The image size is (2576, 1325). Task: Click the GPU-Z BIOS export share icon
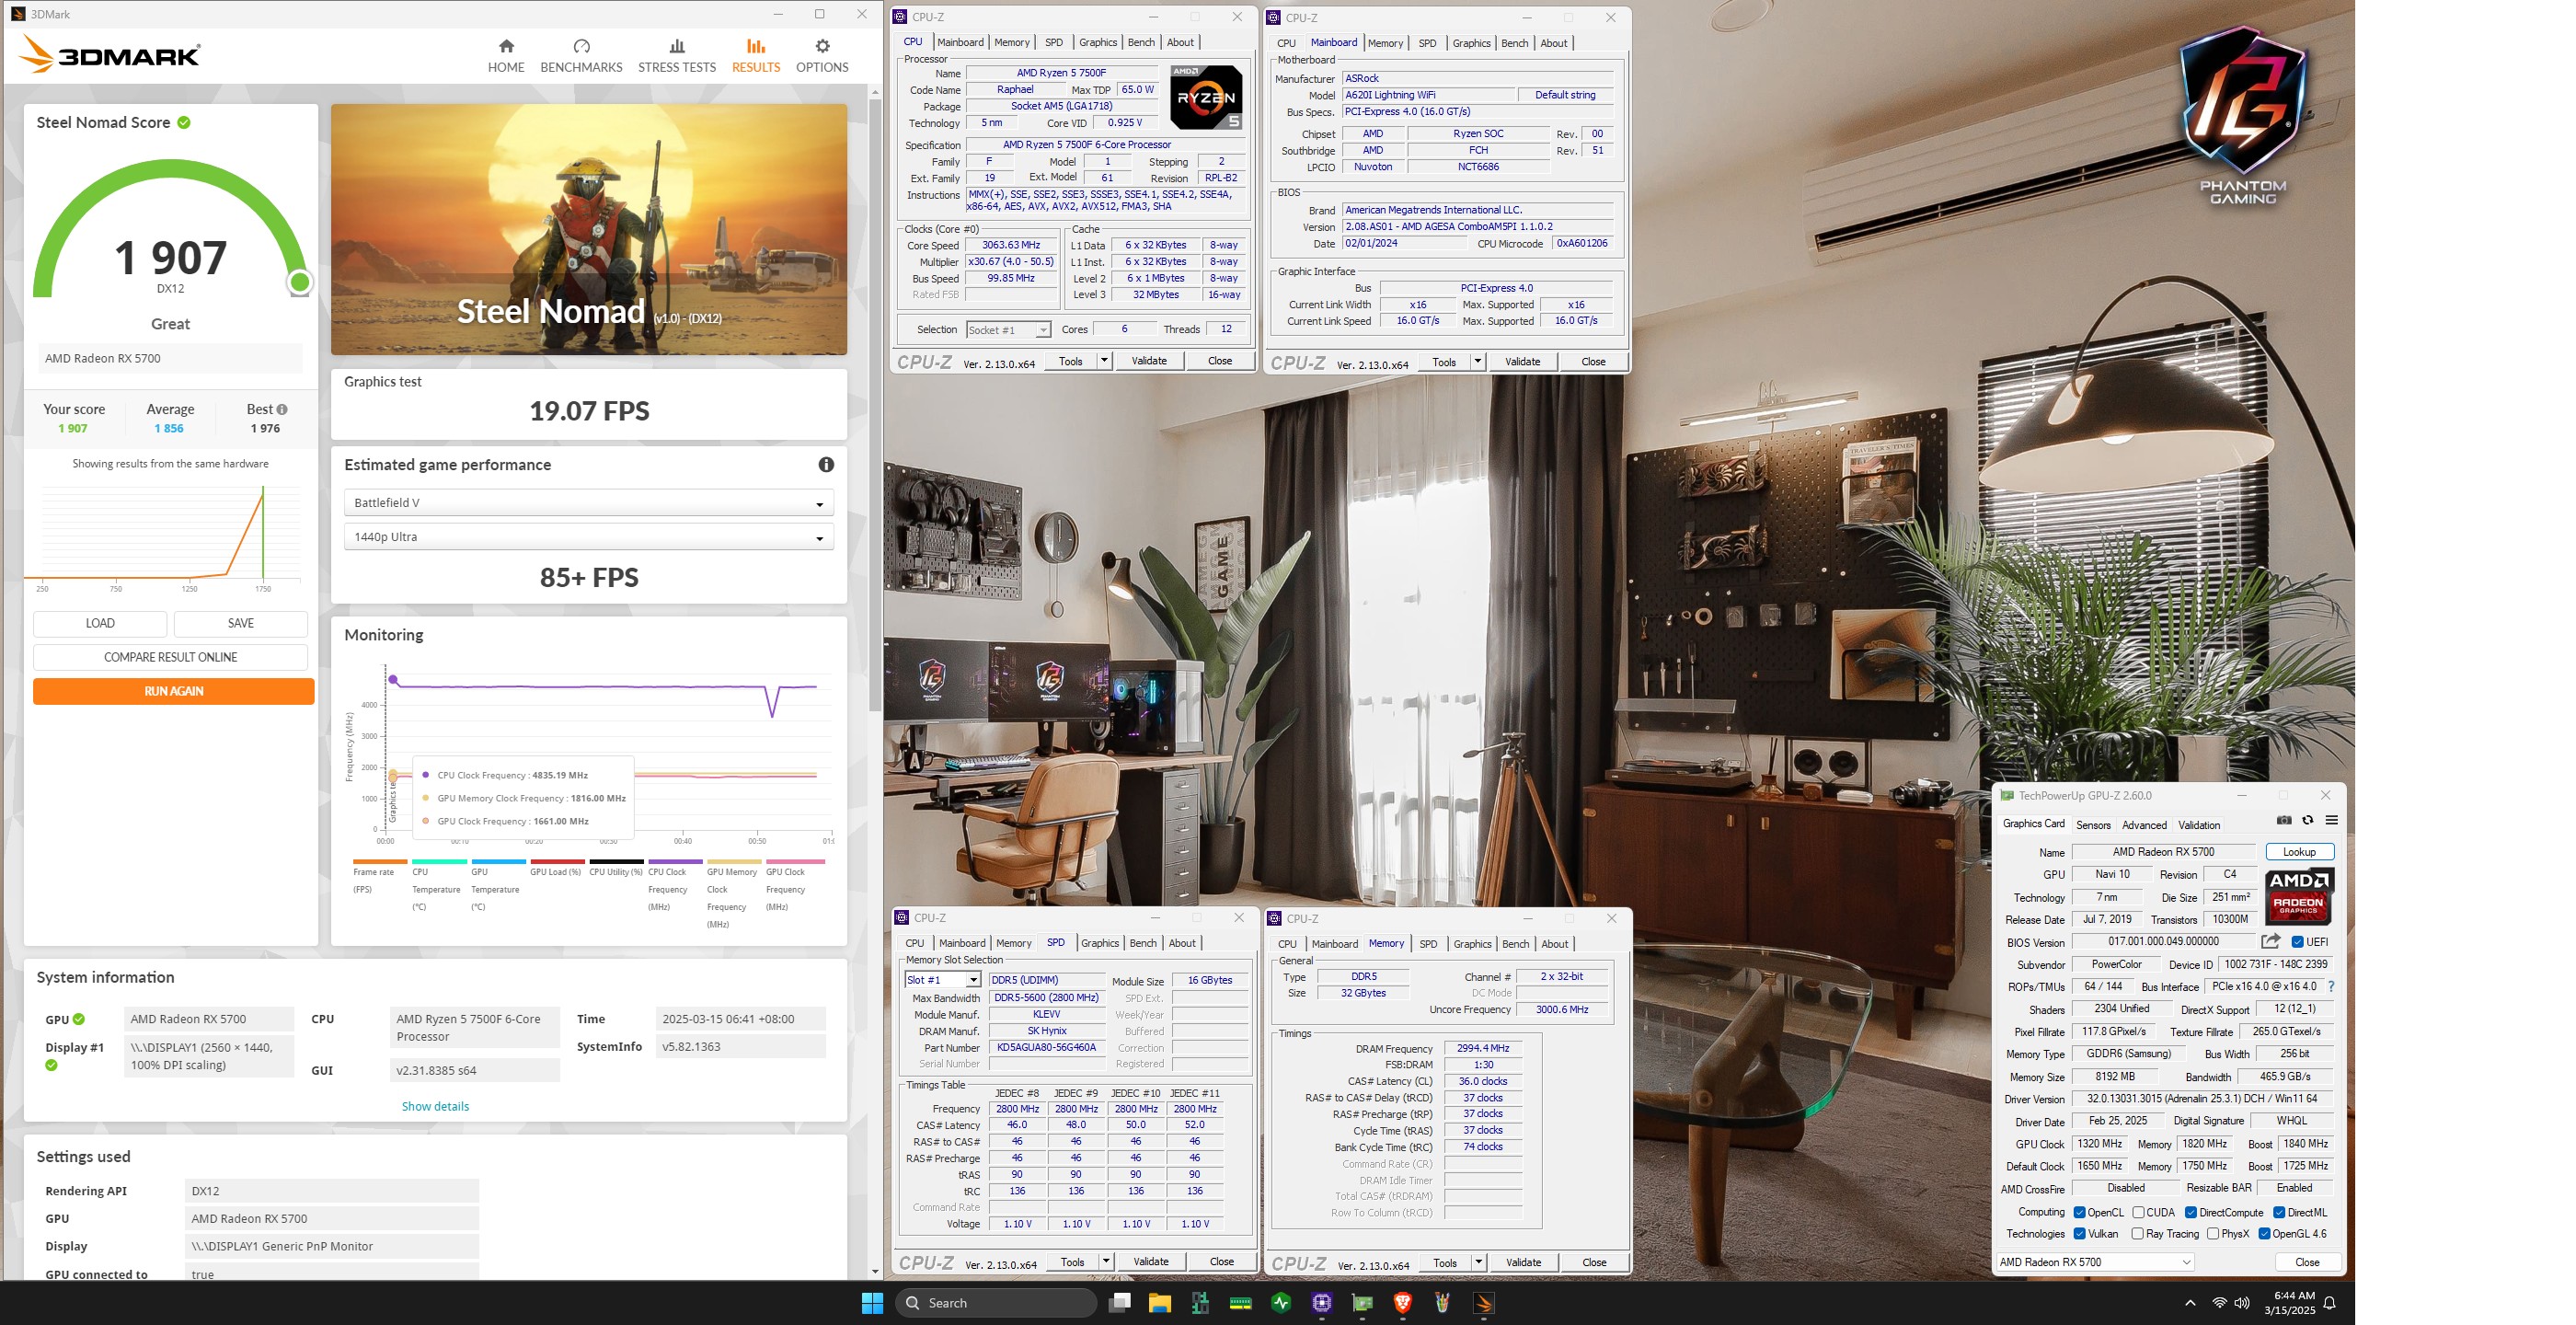[x=2271, y=941]
